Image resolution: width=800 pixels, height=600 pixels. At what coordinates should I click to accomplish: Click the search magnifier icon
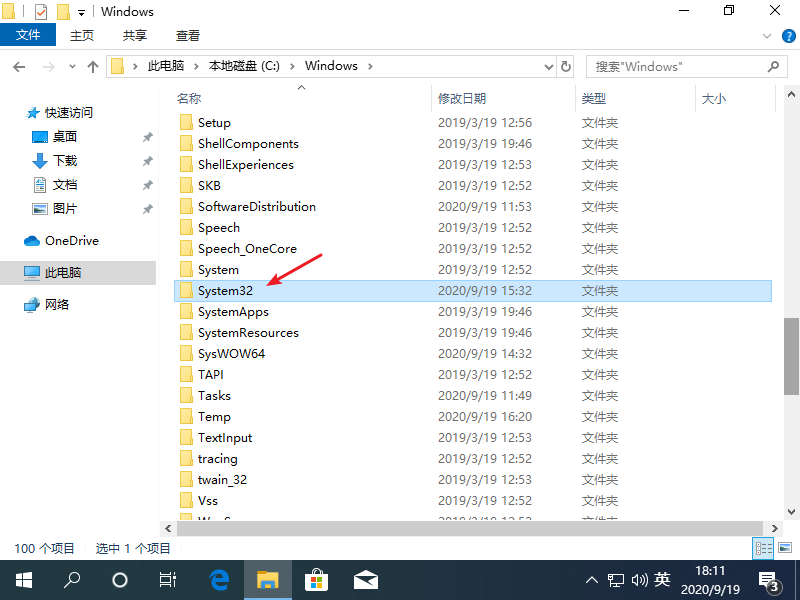pos(773,67)
